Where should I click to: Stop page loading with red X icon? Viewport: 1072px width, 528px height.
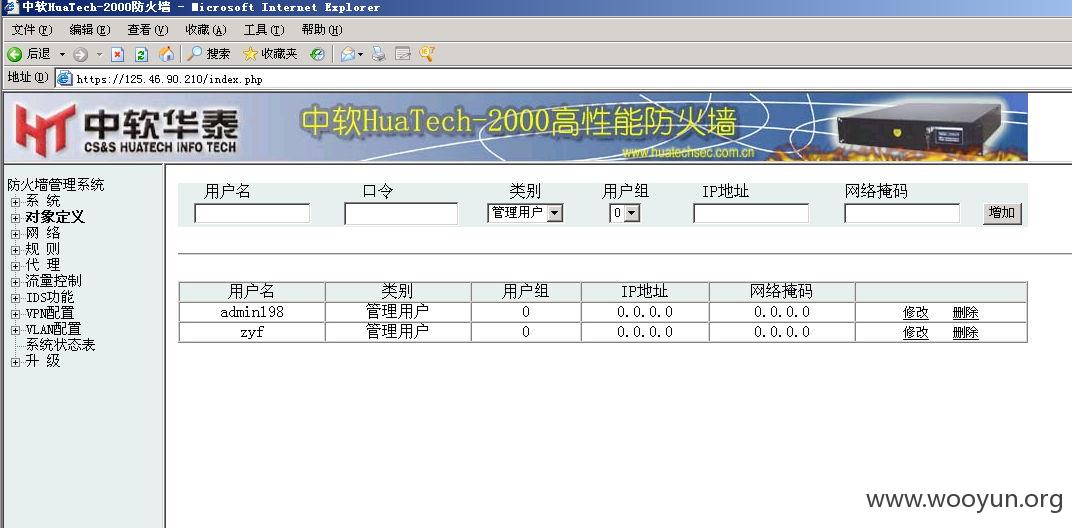(118, 54)
